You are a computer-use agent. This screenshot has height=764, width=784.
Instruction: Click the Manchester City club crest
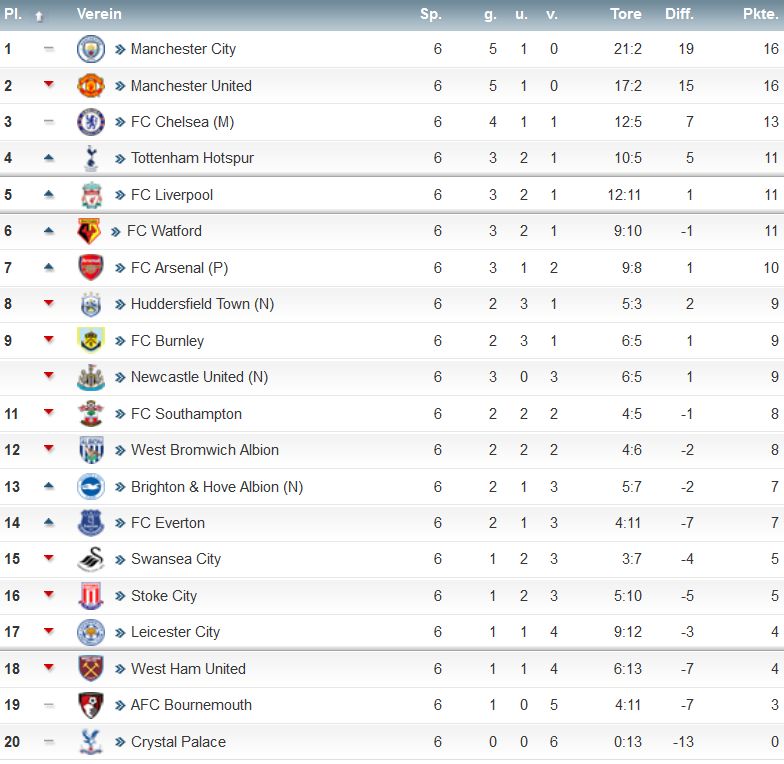coord(90,49)
